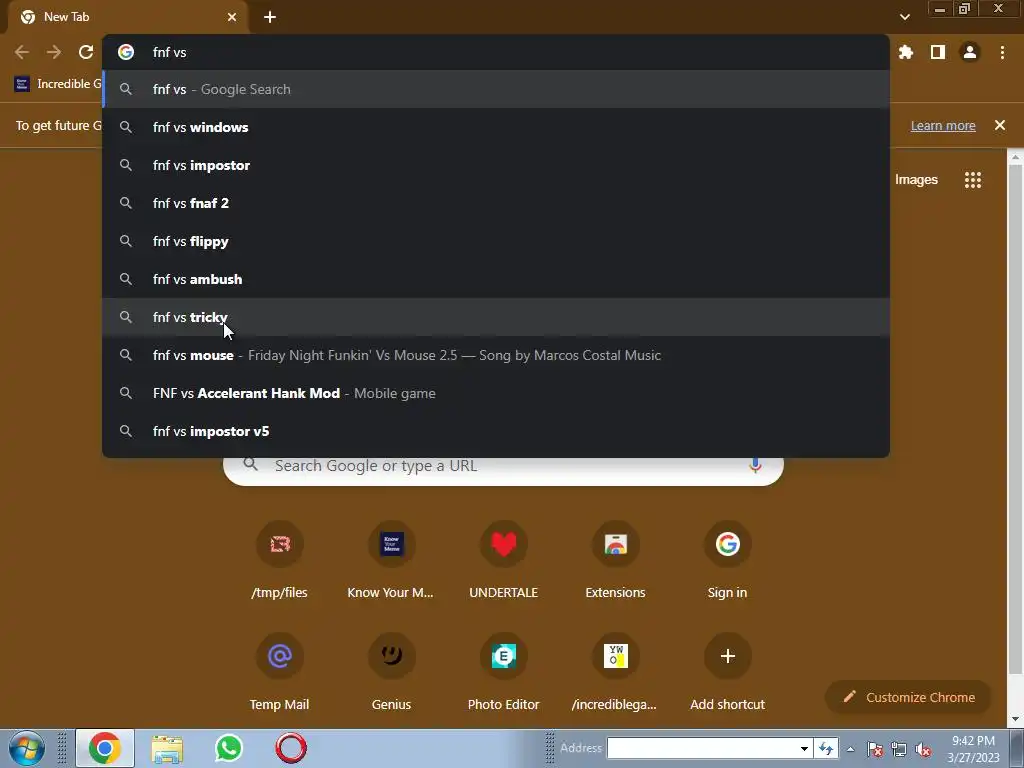Open the /tmp/files shortcut
Screen dimensions: 1024x768
280,560
